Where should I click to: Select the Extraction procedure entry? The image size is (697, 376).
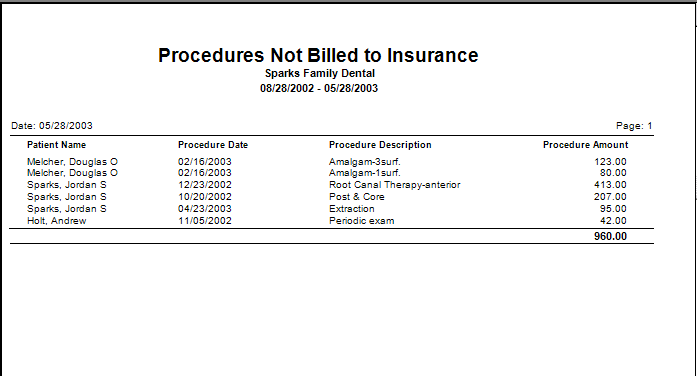pyautogui.click(x=352, y=209)
